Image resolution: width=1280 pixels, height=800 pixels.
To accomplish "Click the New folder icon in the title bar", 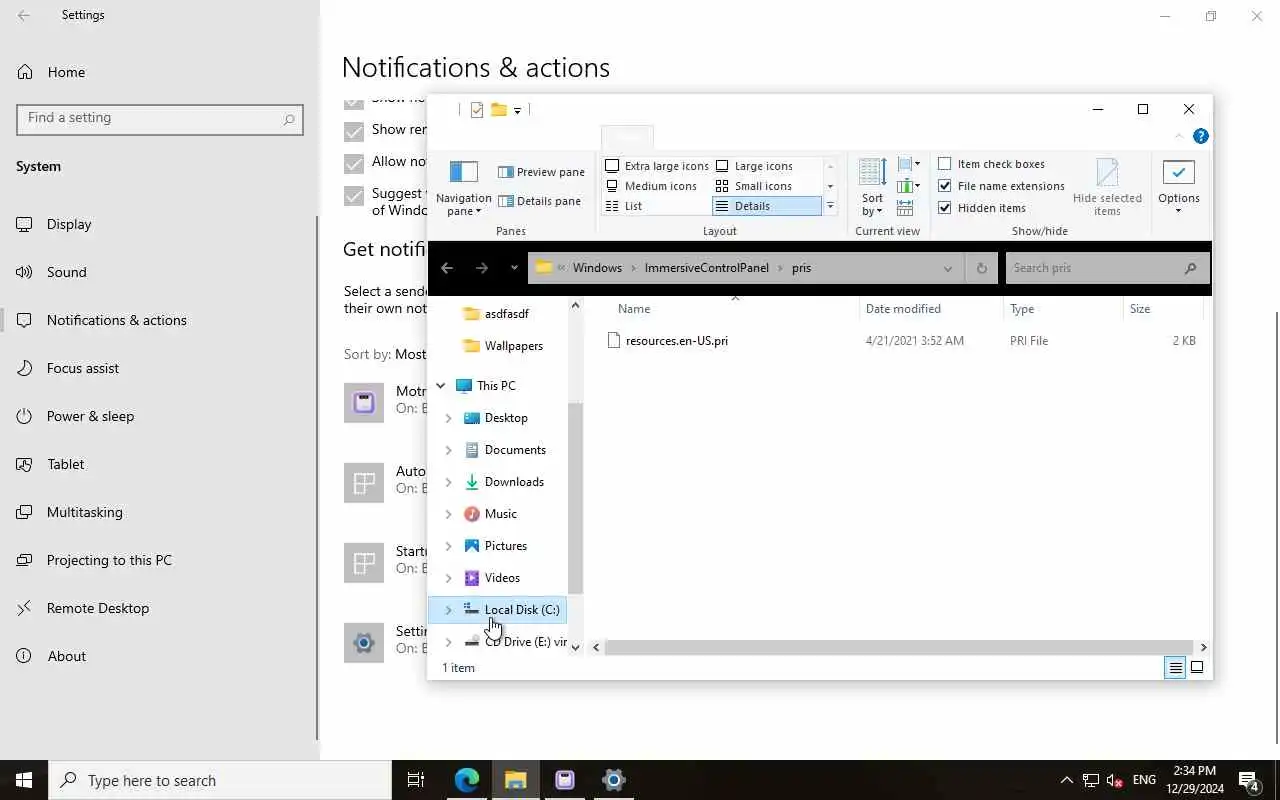I will point(498,110).
